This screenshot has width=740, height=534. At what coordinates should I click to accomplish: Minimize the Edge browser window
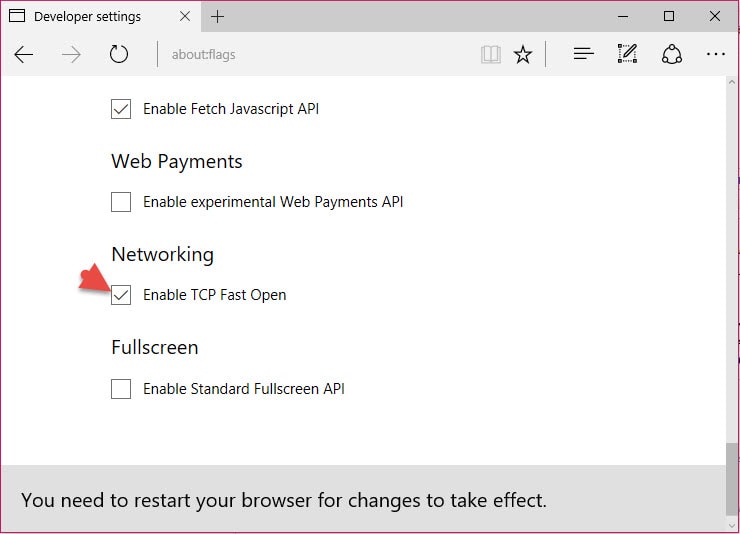click(x=624, y=16)
